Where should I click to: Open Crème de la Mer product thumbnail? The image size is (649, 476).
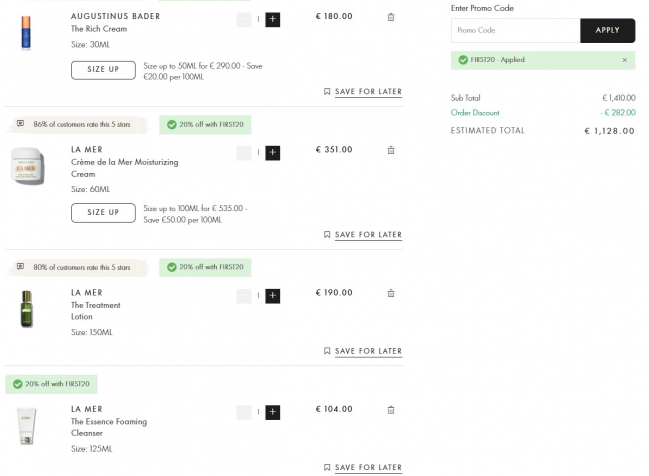click(28, 165)
